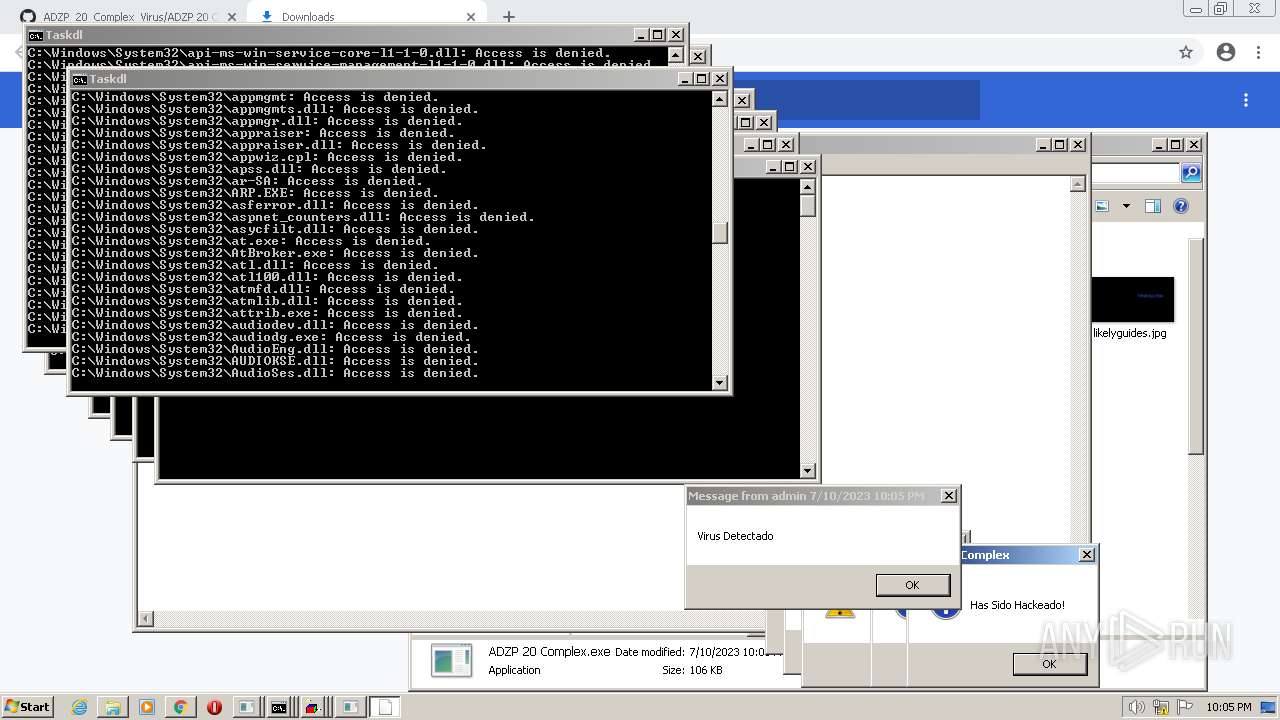The height and width of the screenshot is (720, 1280).
Task: Maximize the front Taskdl console window
Action: point(702,79)
